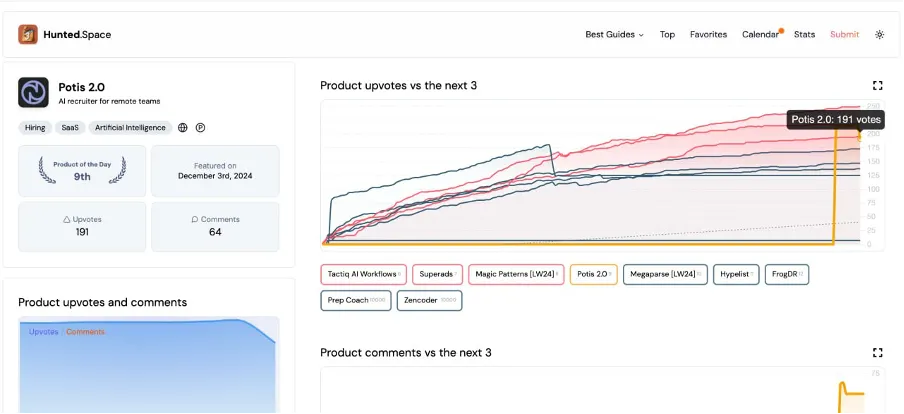
Task: Click the Upvotes 191 stat card
Action: (82, 227)
